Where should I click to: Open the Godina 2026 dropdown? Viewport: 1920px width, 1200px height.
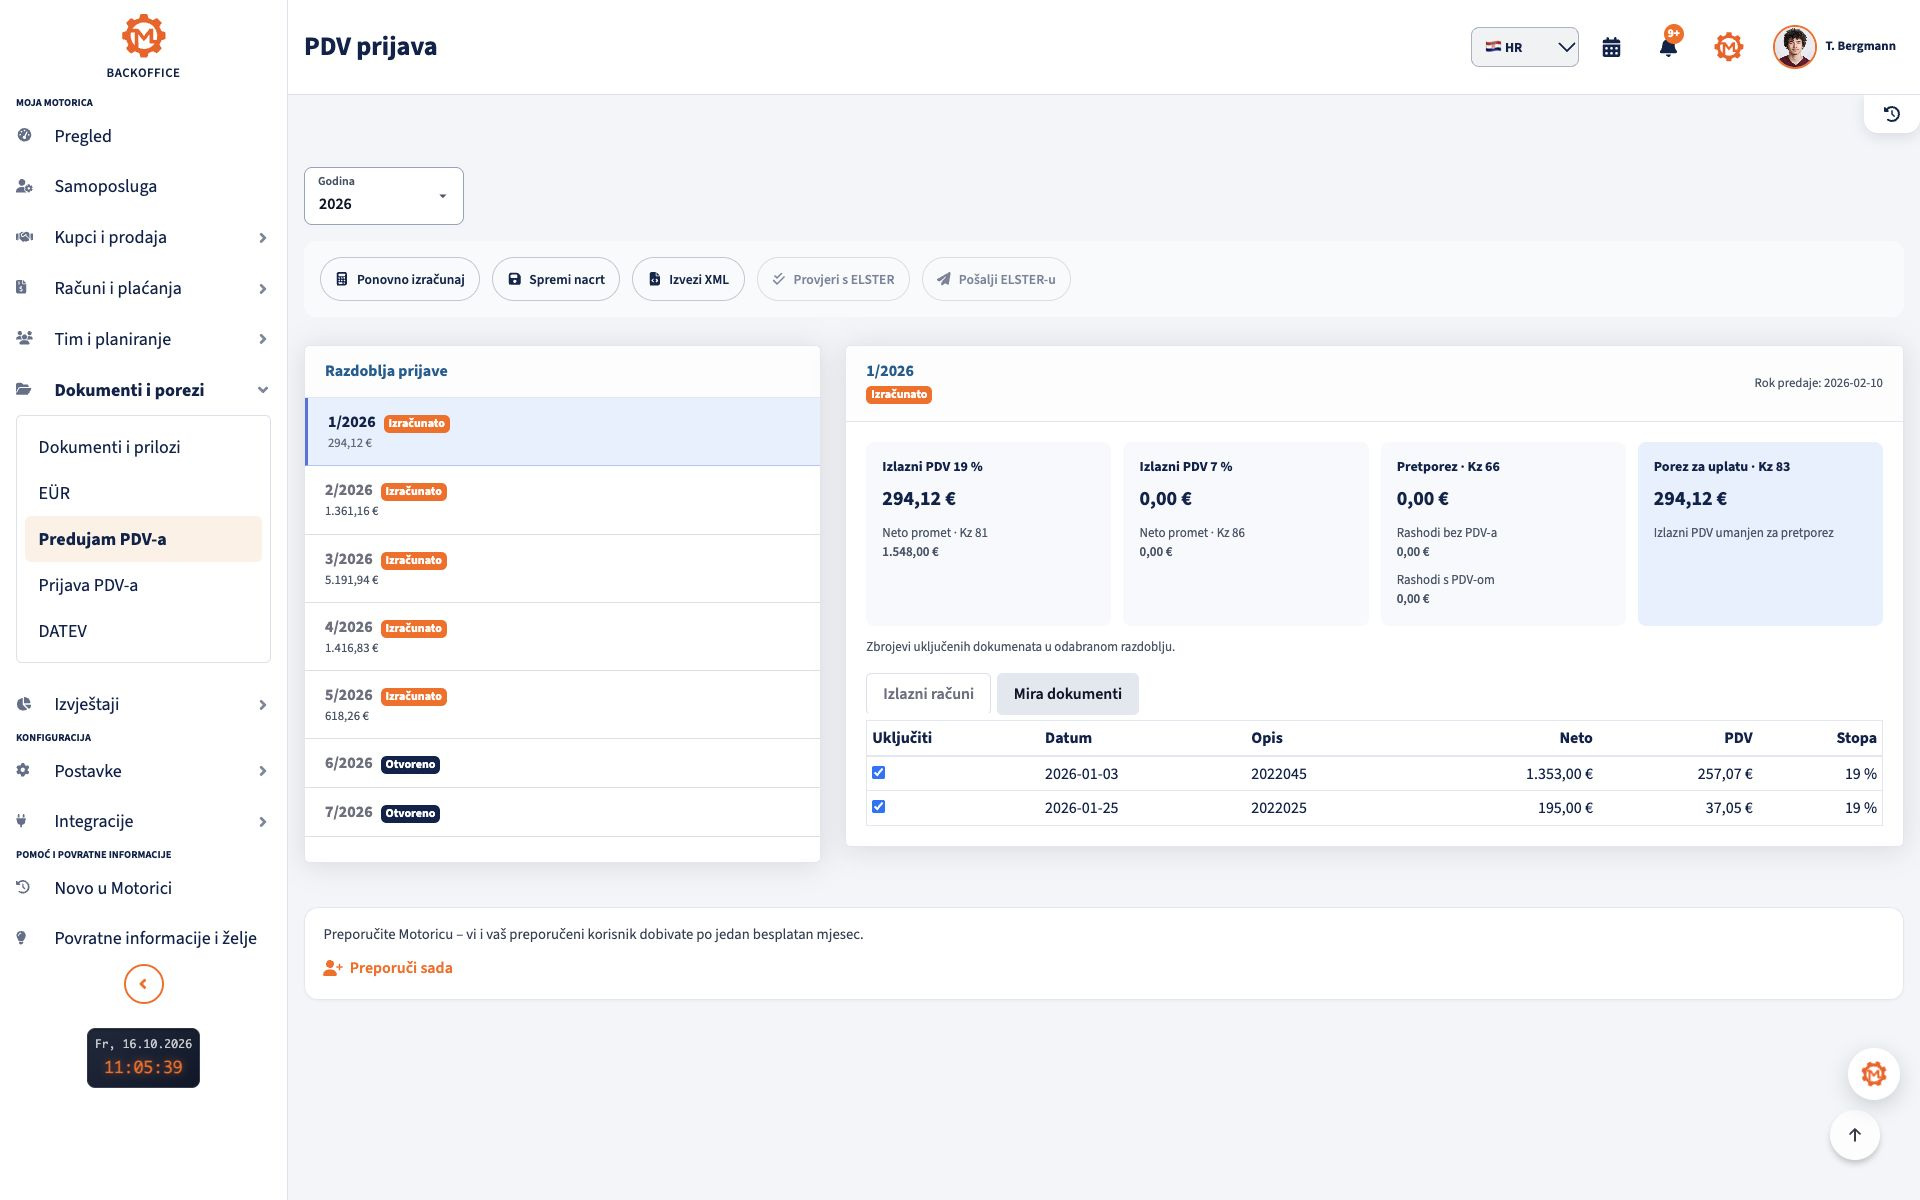384,196
